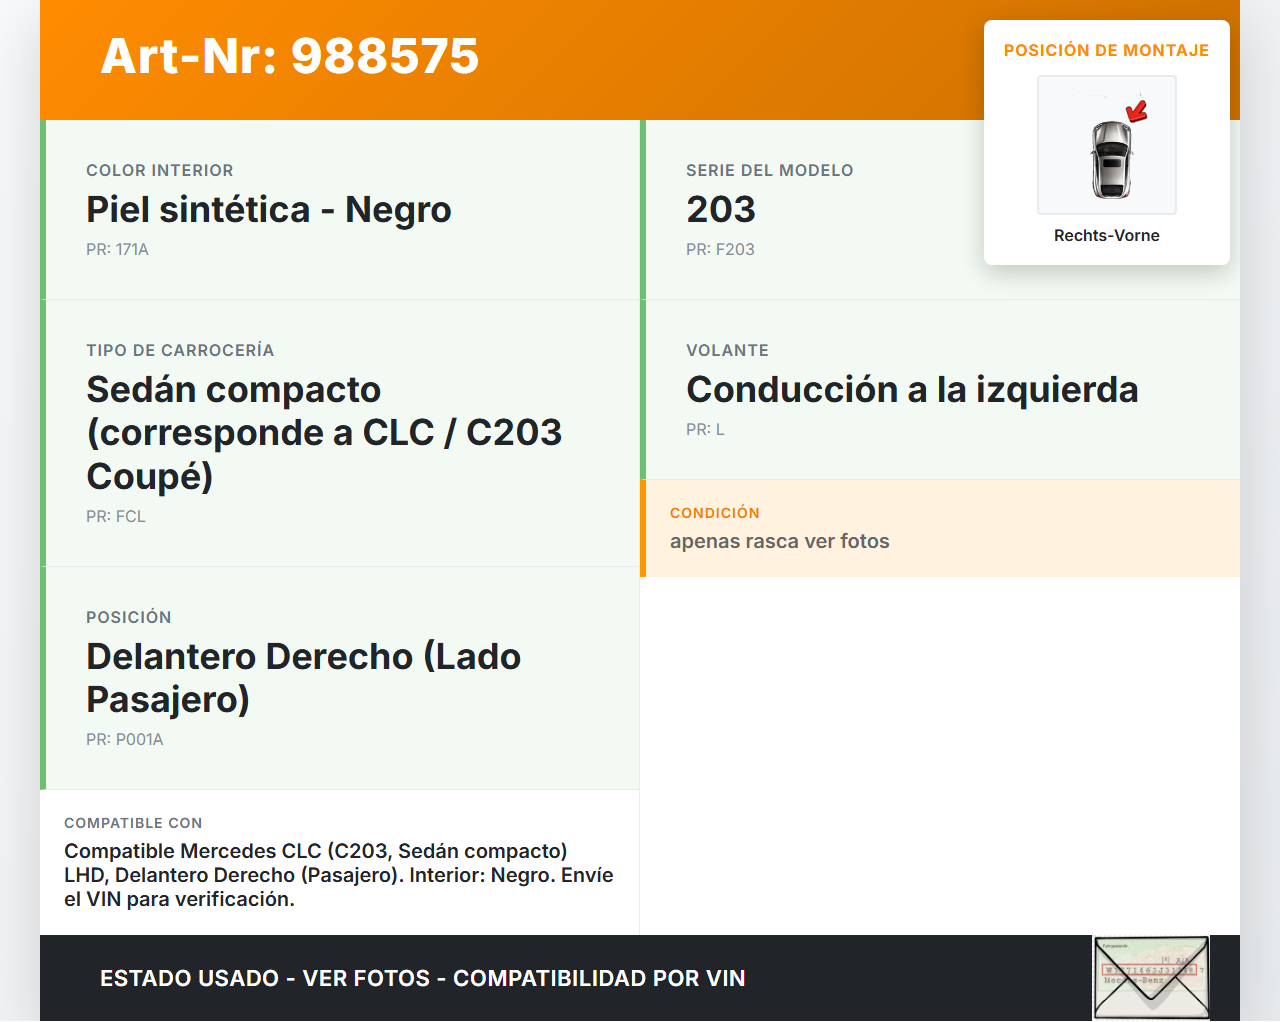Viewport: 1280px width, 1022px height.
Task: Select the 'Compatible Mercedes CLC' compatibility paragraph
Action: click(x=339, y=875)
